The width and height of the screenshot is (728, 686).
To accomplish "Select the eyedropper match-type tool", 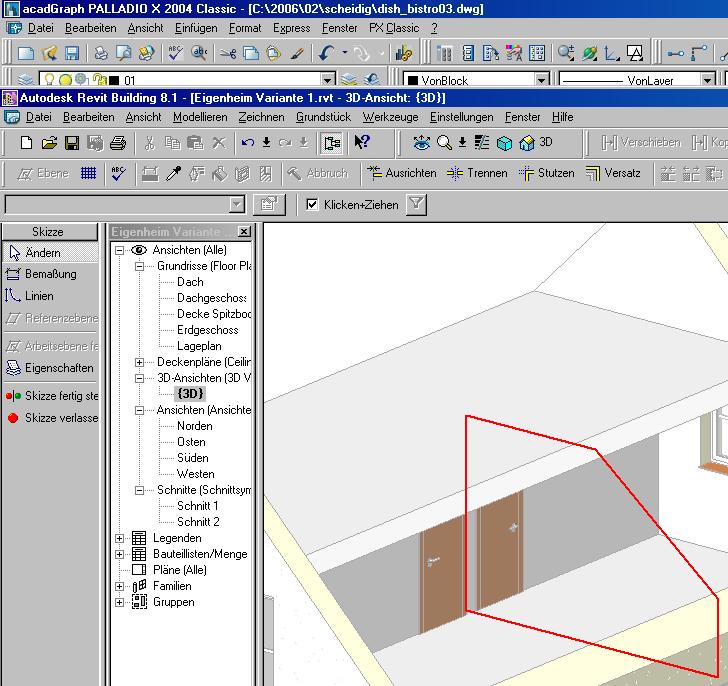I will 174,174.
